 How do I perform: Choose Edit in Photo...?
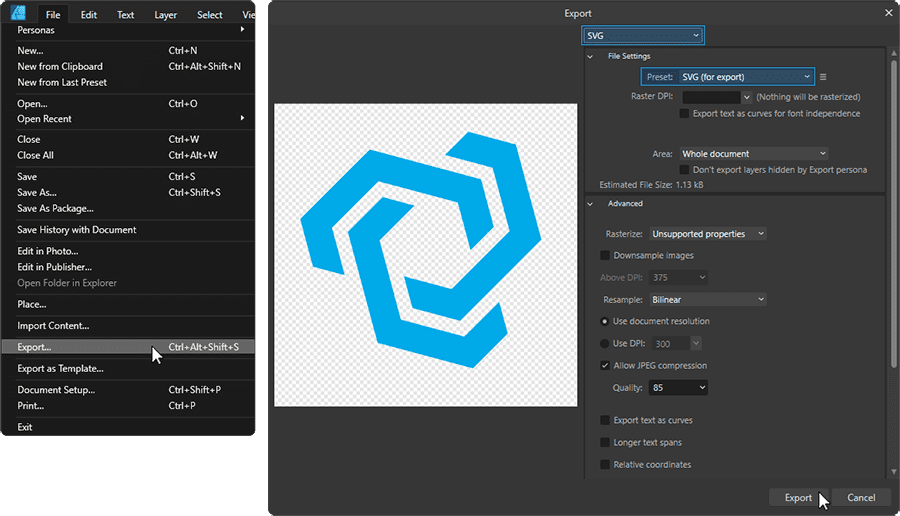click(x=128, y=251)
